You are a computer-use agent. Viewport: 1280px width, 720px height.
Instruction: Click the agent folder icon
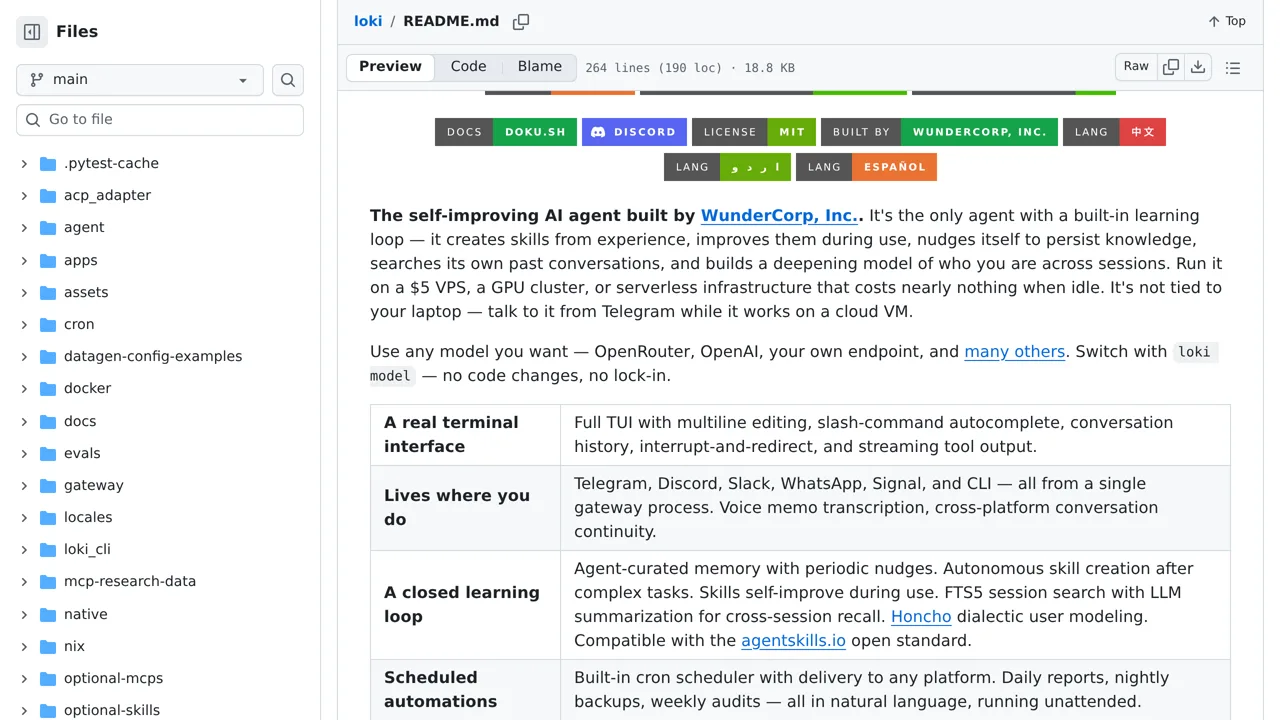click(x=48, y=228)
